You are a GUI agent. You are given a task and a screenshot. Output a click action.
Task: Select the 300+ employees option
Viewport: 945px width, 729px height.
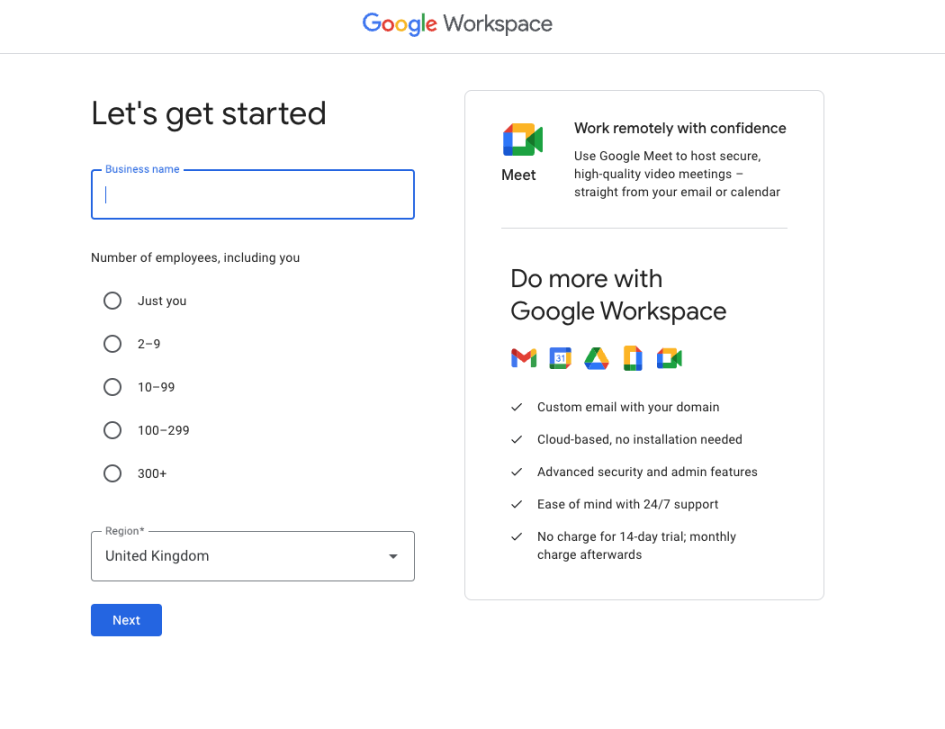click(x=112, y=473)
